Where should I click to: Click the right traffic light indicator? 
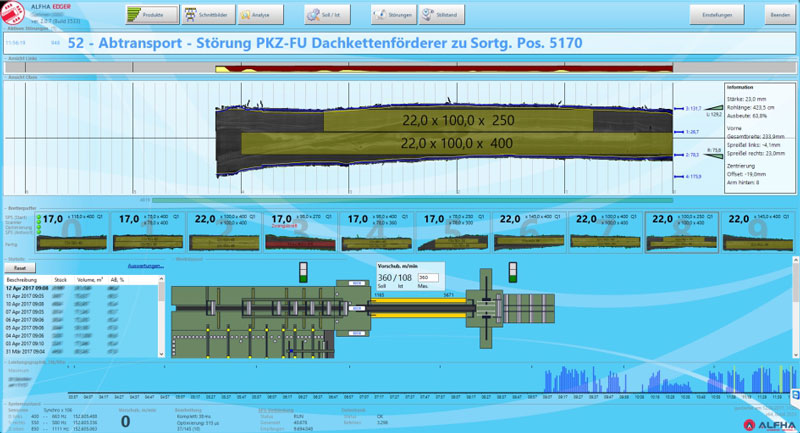(x=515, y=272)
